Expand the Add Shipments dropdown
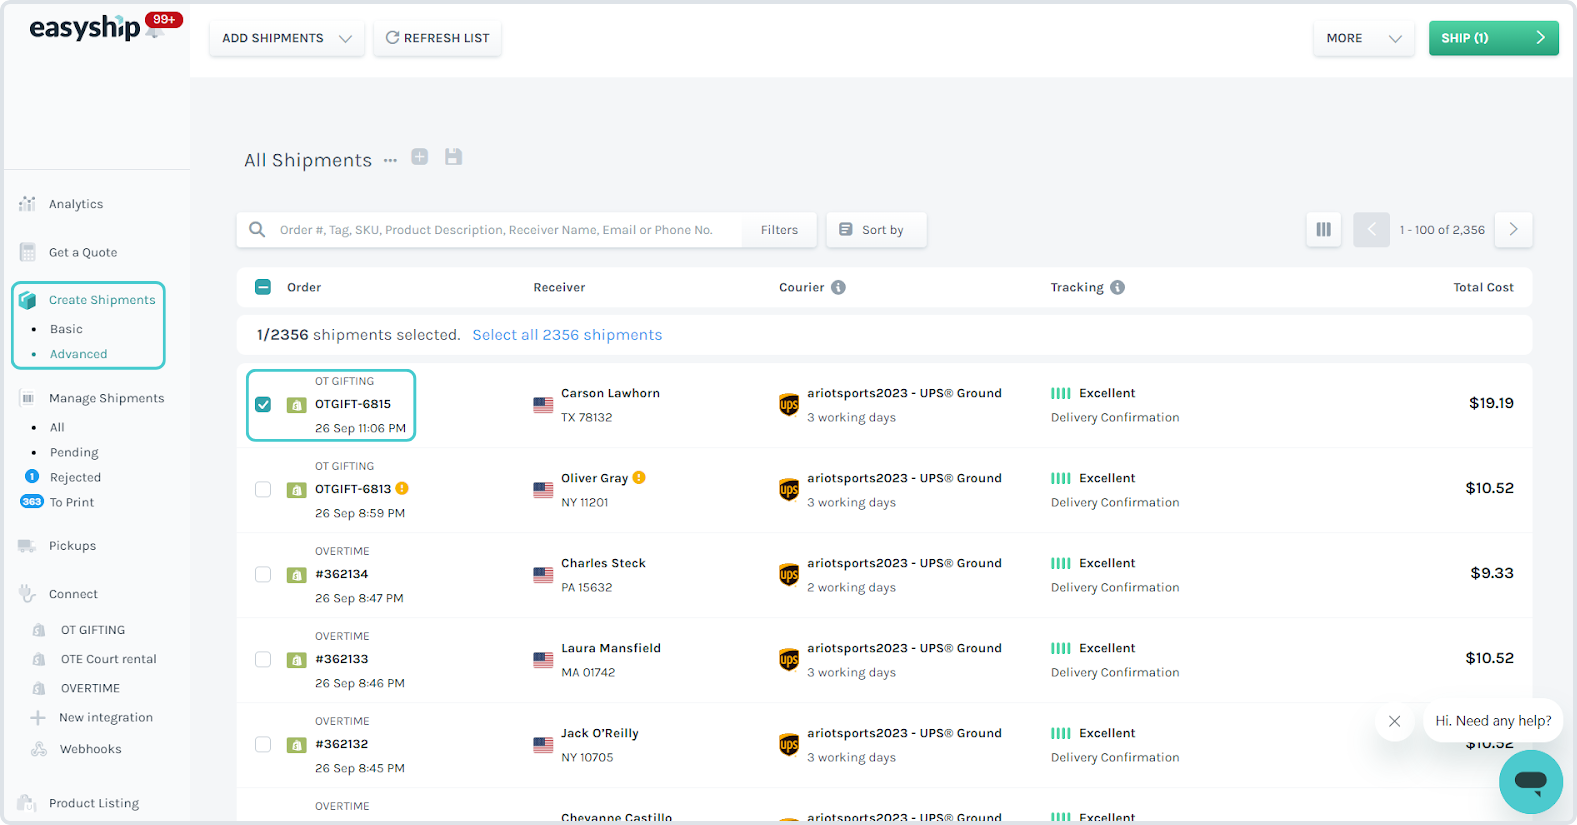Viewport: 1577px width, 825px height. [287, 38]
